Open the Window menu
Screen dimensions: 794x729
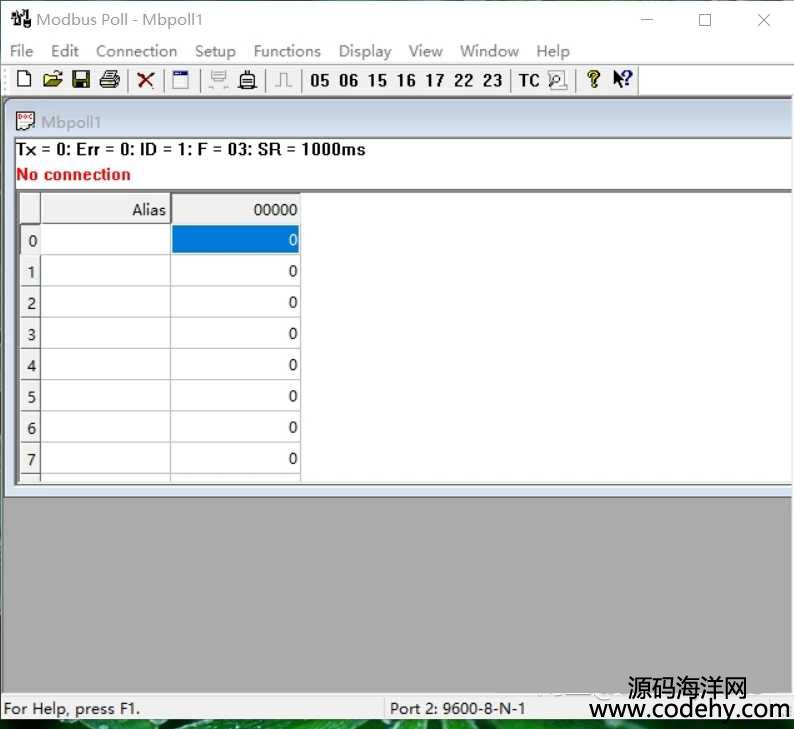[490, 51]
